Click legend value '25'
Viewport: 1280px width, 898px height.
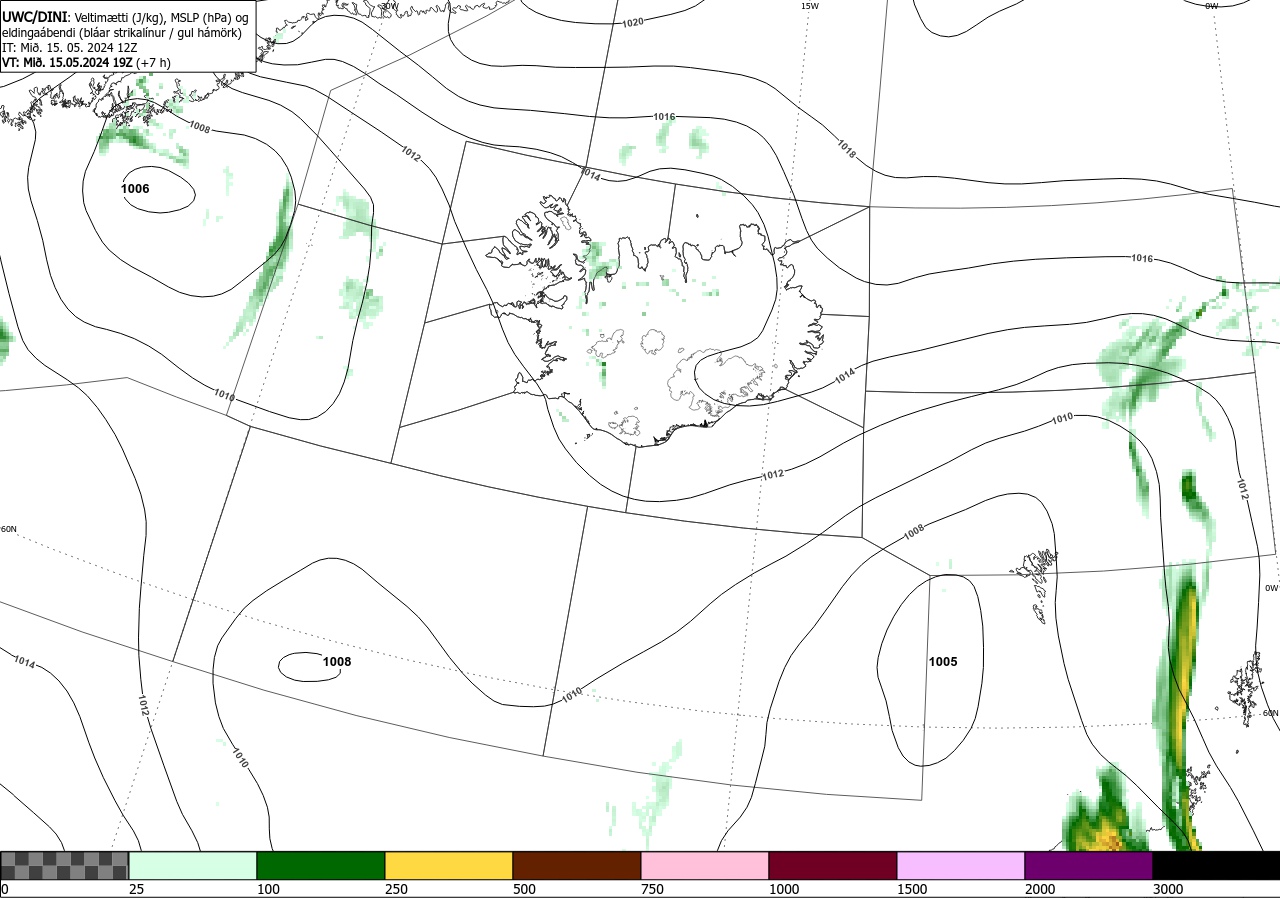[x=136, y=889]
